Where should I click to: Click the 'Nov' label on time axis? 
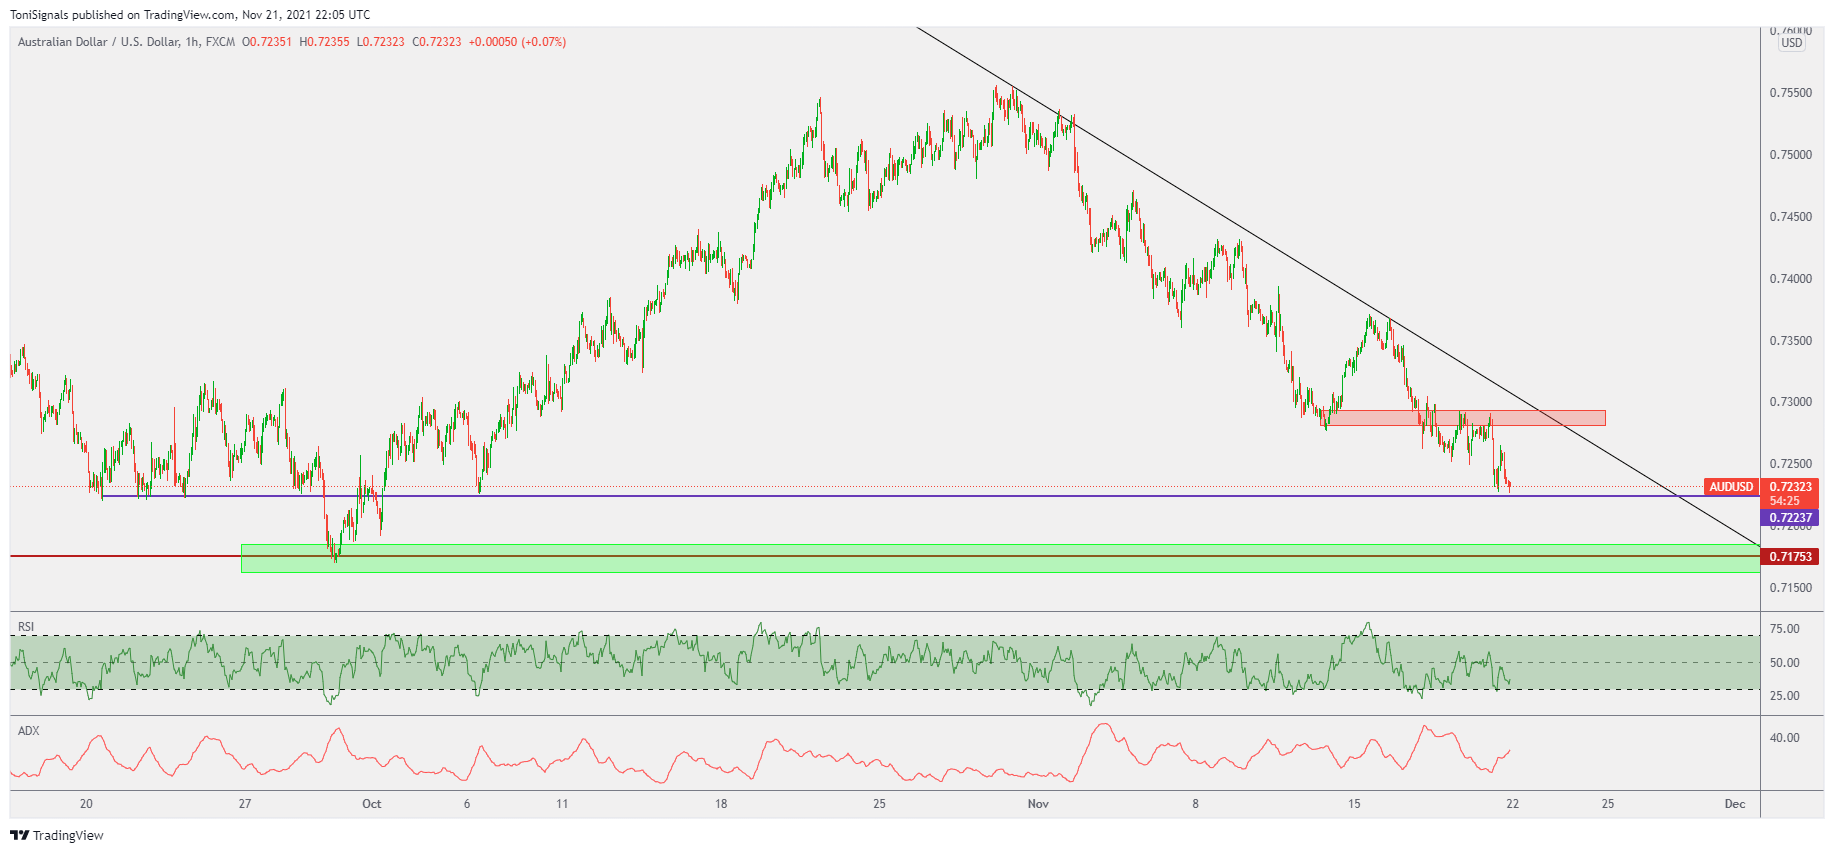pos(1038,804)
